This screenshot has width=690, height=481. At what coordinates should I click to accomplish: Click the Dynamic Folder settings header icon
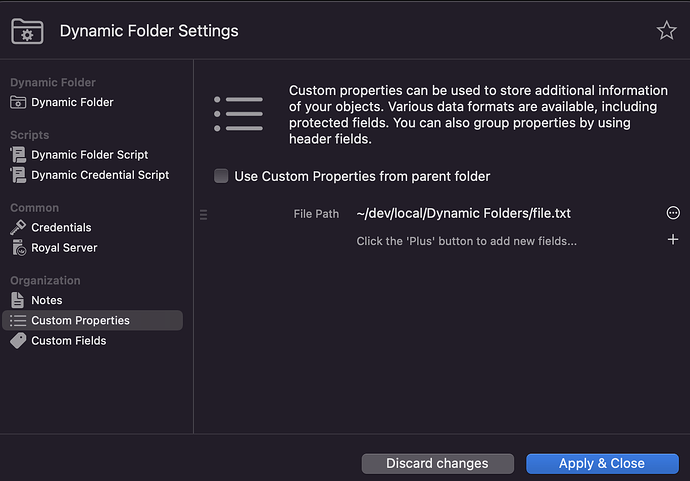[27, 31]
